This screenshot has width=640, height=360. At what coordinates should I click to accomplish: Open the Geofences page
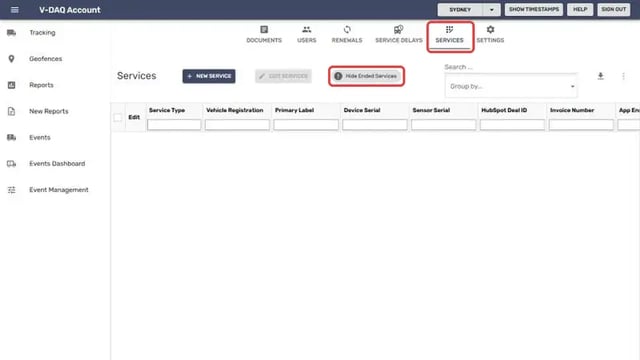pyautogui.click(x=46, y=59)
